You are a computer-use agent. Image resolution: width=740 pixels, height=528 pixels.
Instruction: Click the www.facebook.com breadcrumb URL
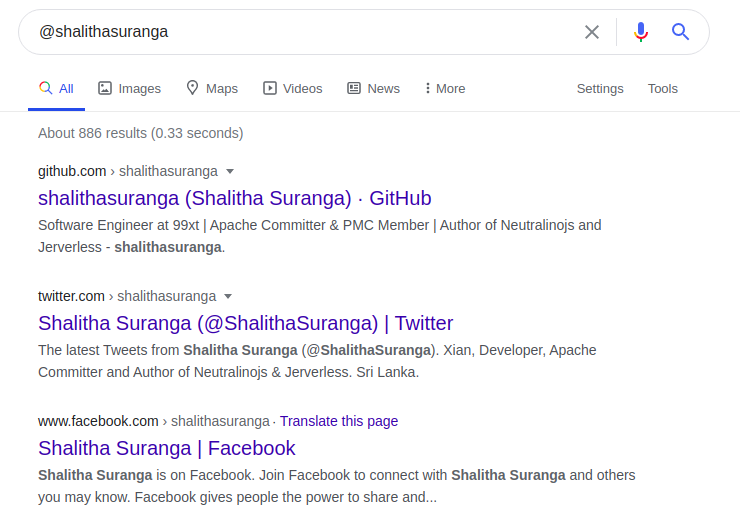154,421
